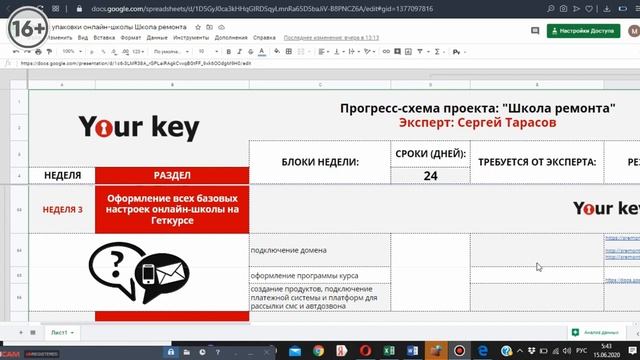This screenshot has height=360, width=640.
Task: Open the comment history icon
Action: click(x=535, y=31)
